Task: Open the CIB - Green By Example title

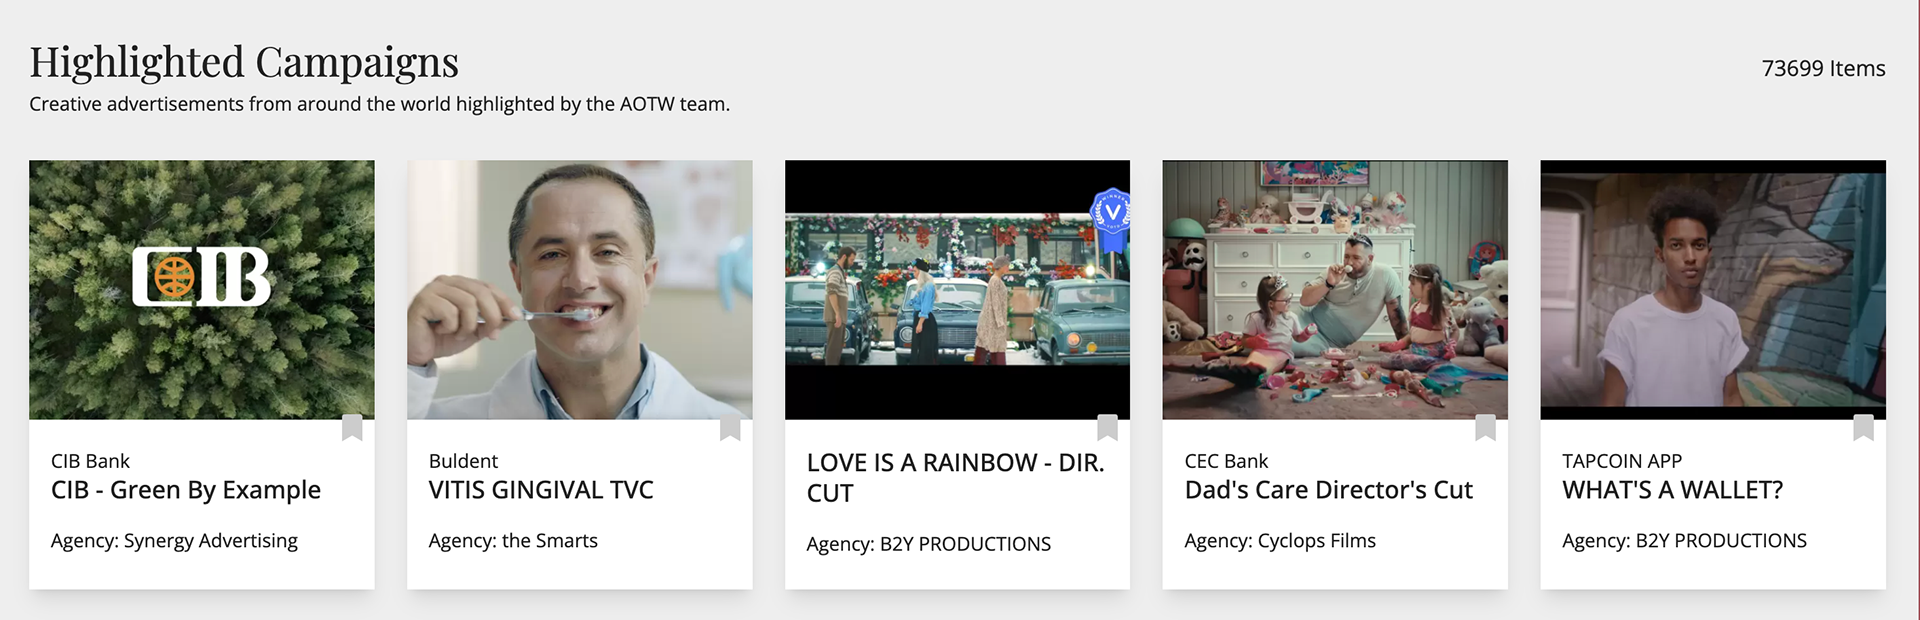Action: [x=186, y=490]
